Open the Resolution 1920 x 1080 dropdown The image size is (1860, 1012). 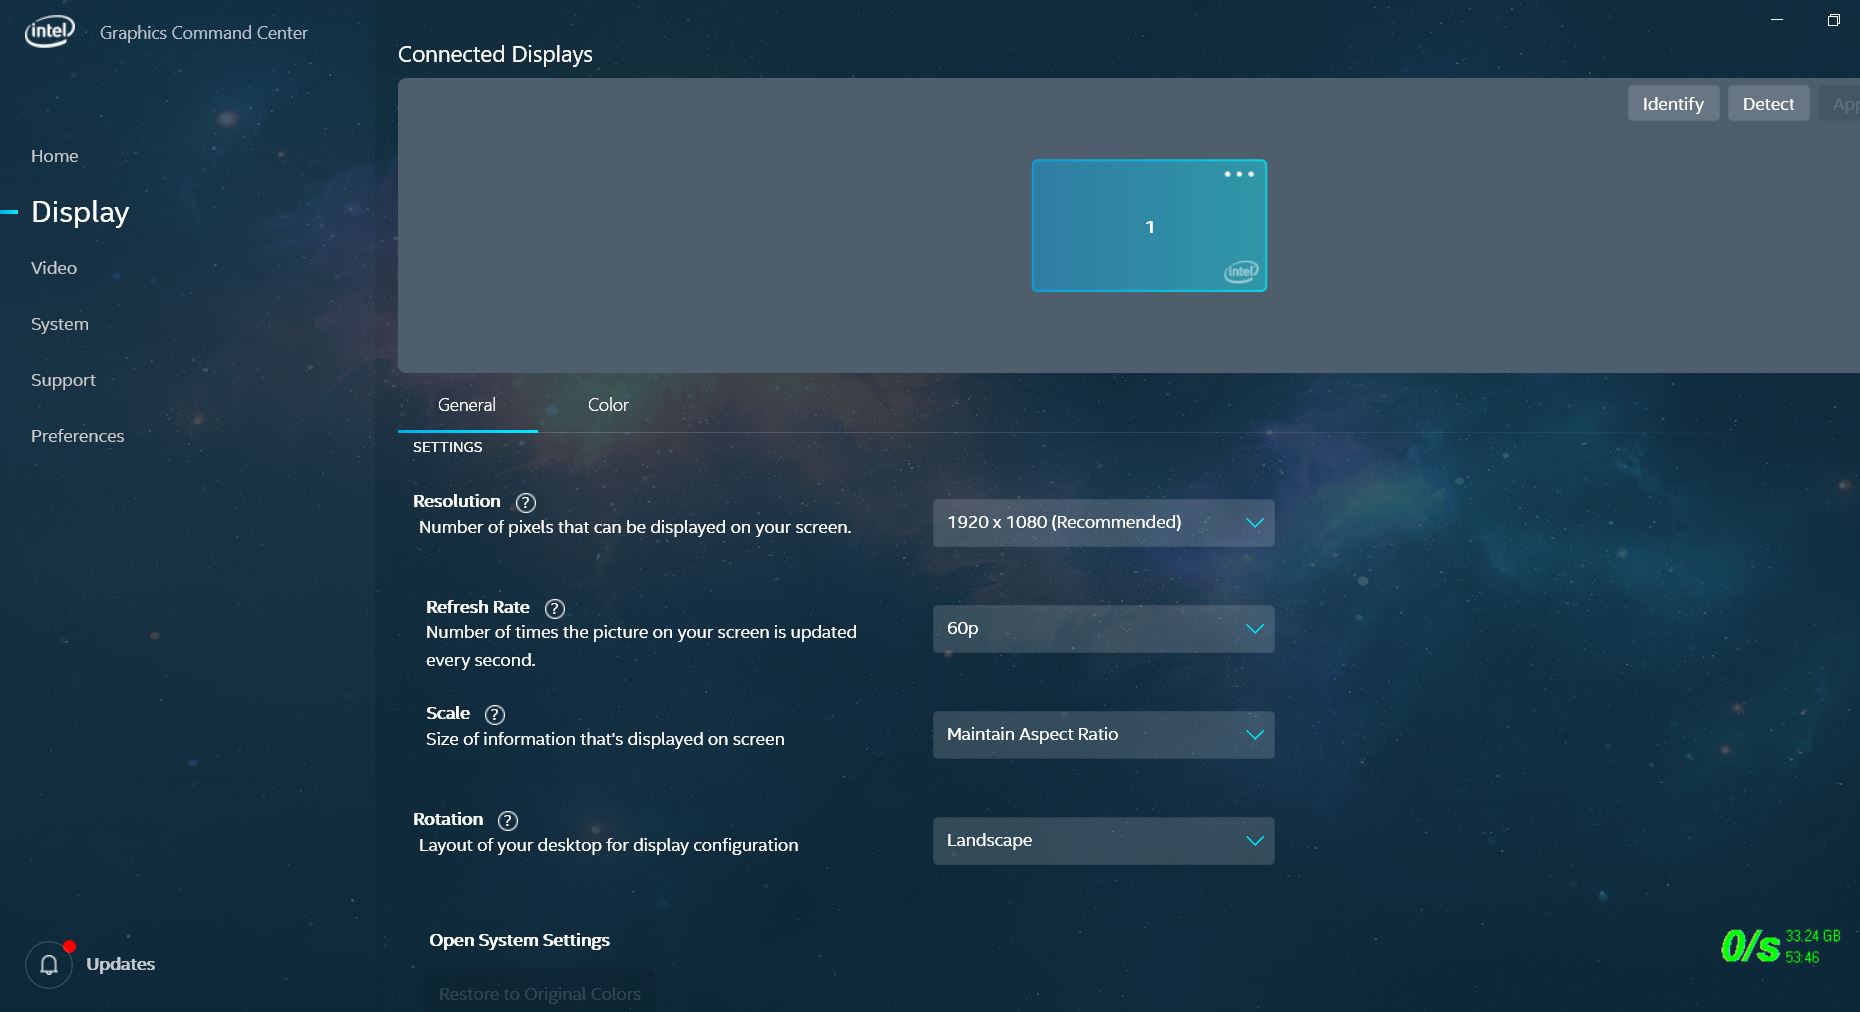(x=1103, y=523)
